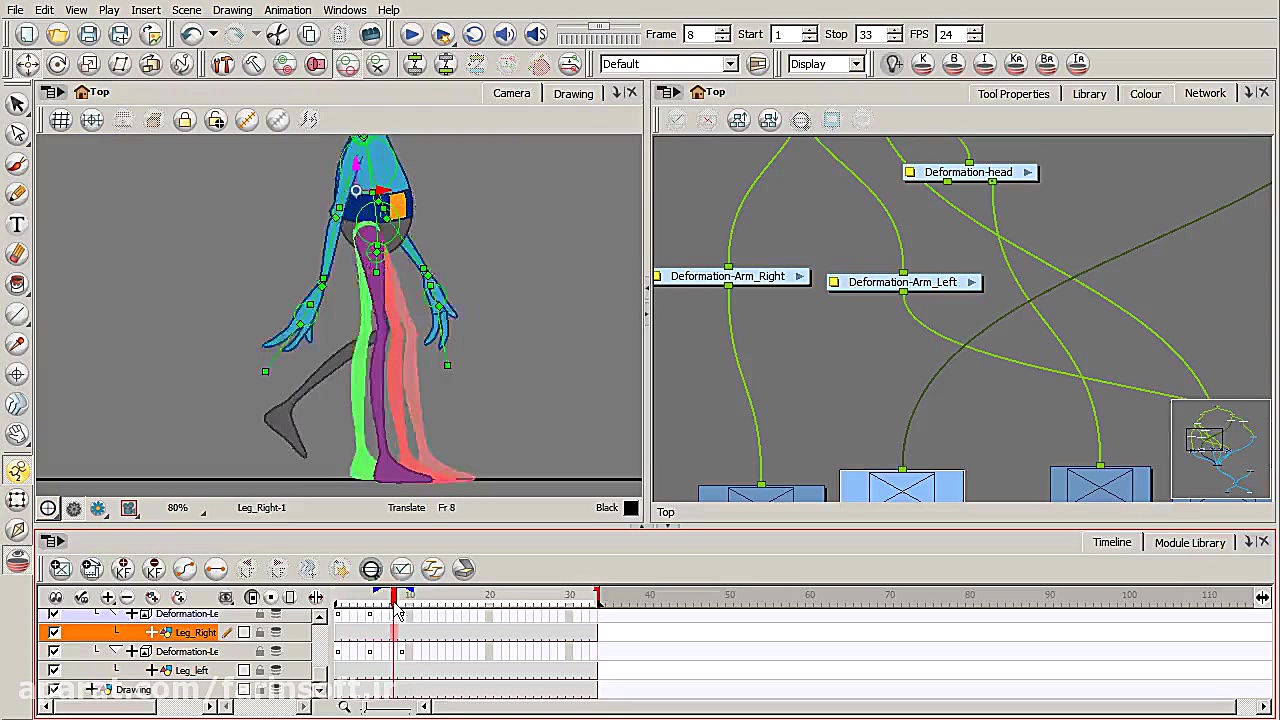Toggle checkbox of Deformation-Le row above Leg_left

point(54,651)
